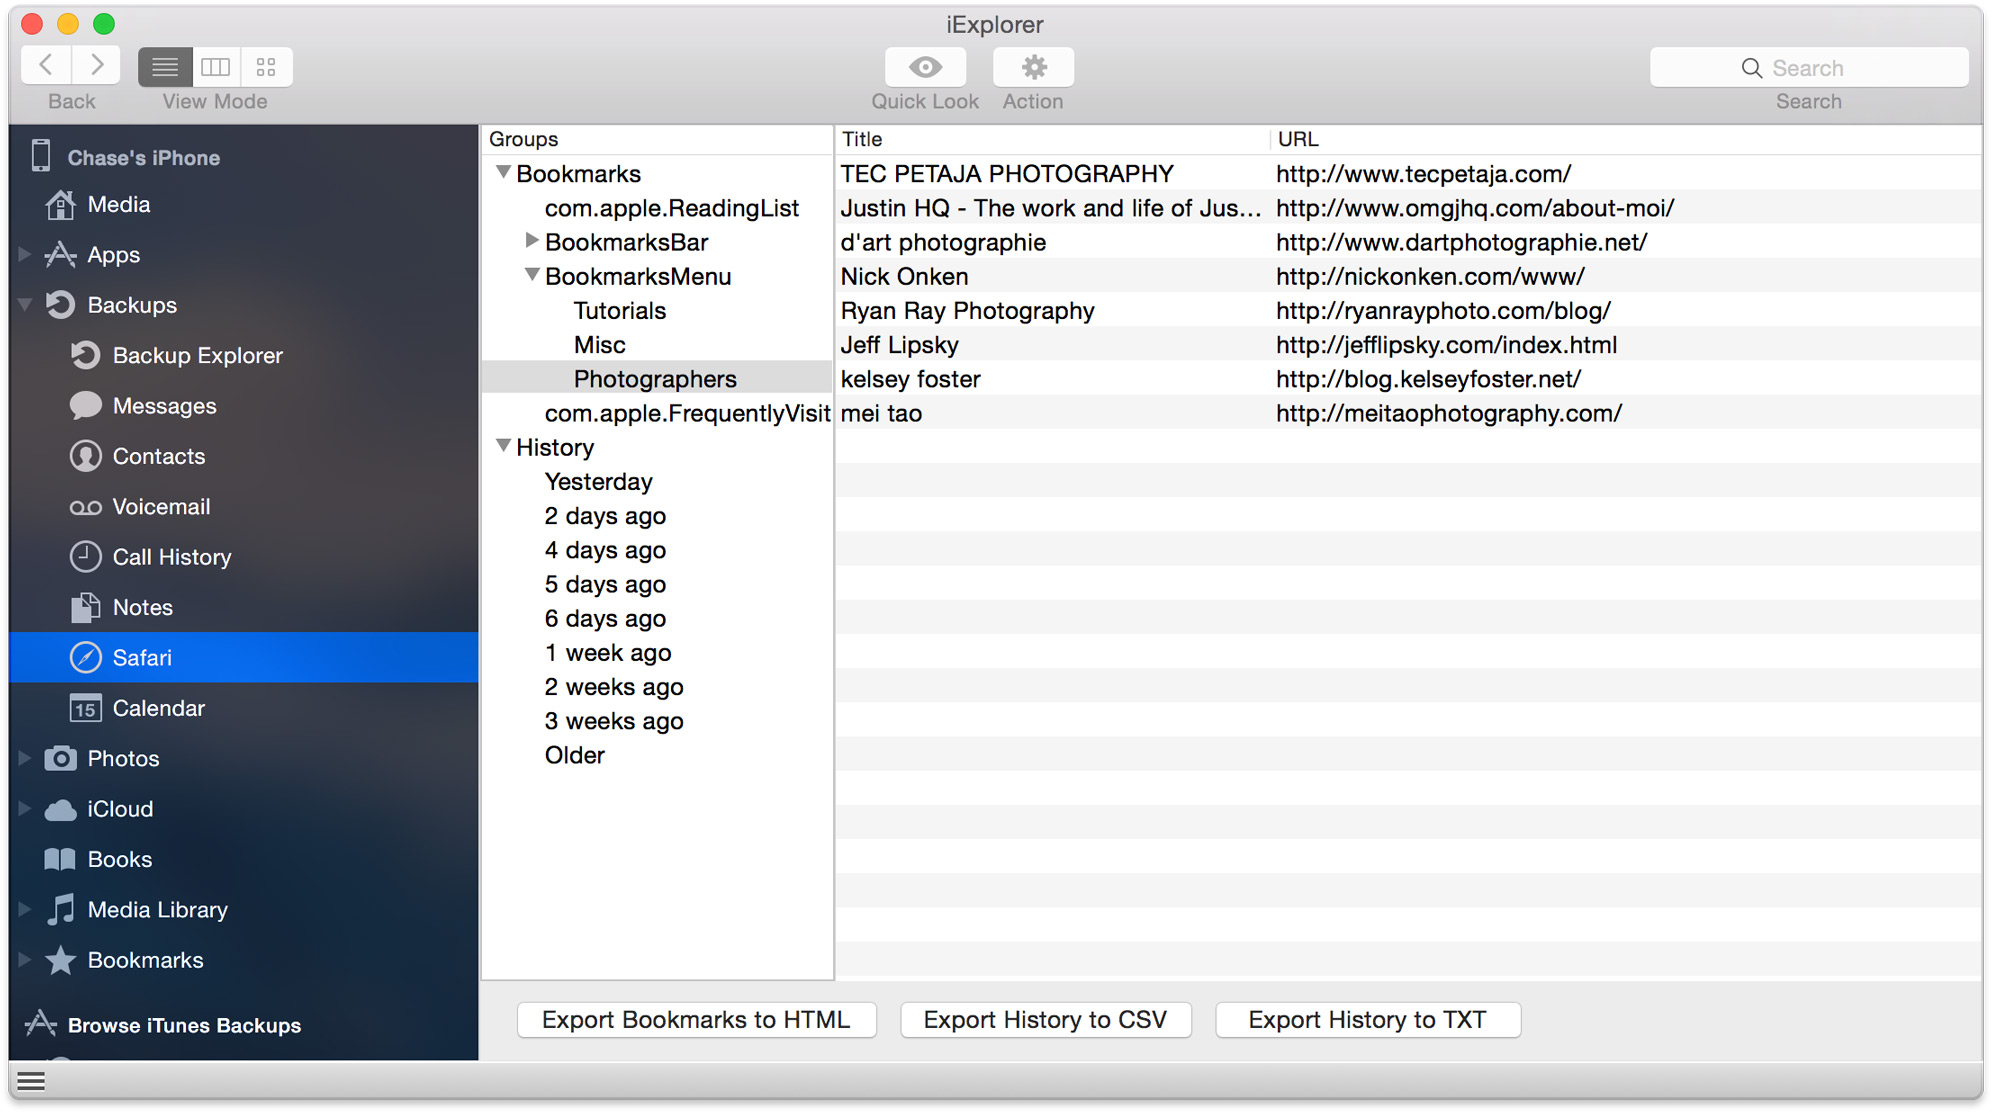Click Export Bookmarks to HTML button
The image size is (1992, 1113).
pos(696,1020)
